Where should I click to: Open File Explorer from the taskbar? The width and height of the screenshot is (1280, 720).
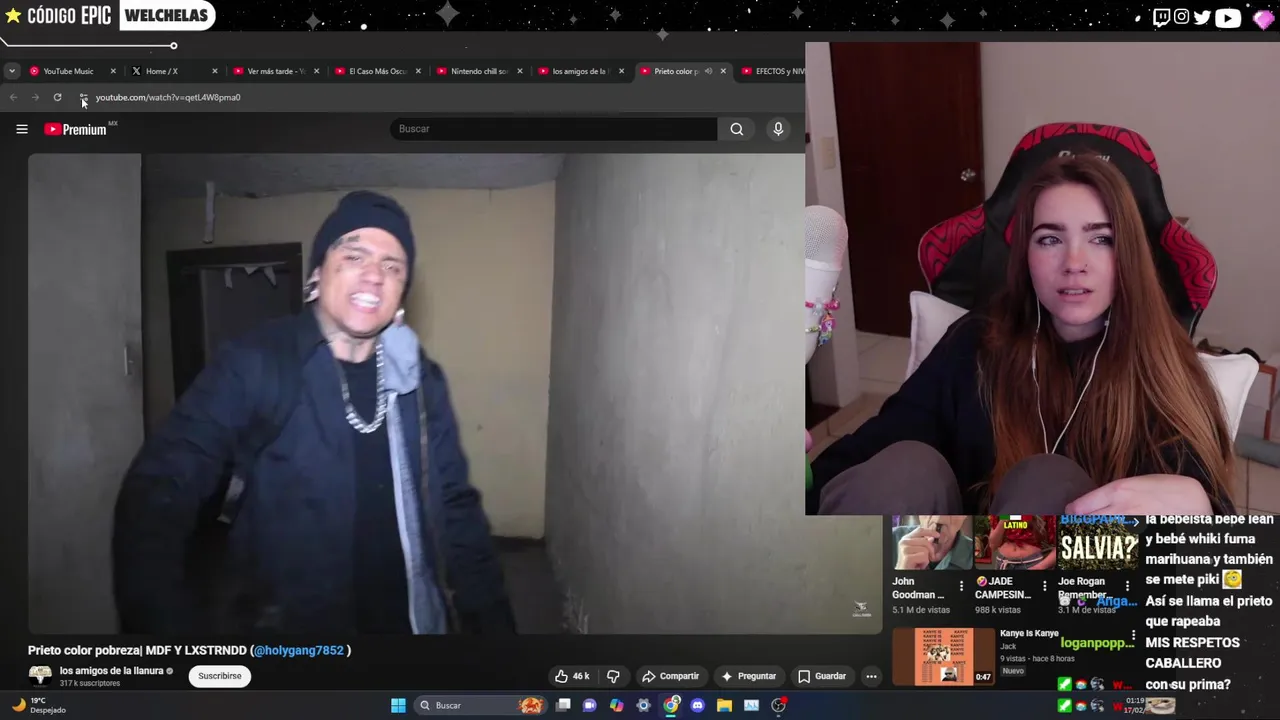(x=725, y=705)
